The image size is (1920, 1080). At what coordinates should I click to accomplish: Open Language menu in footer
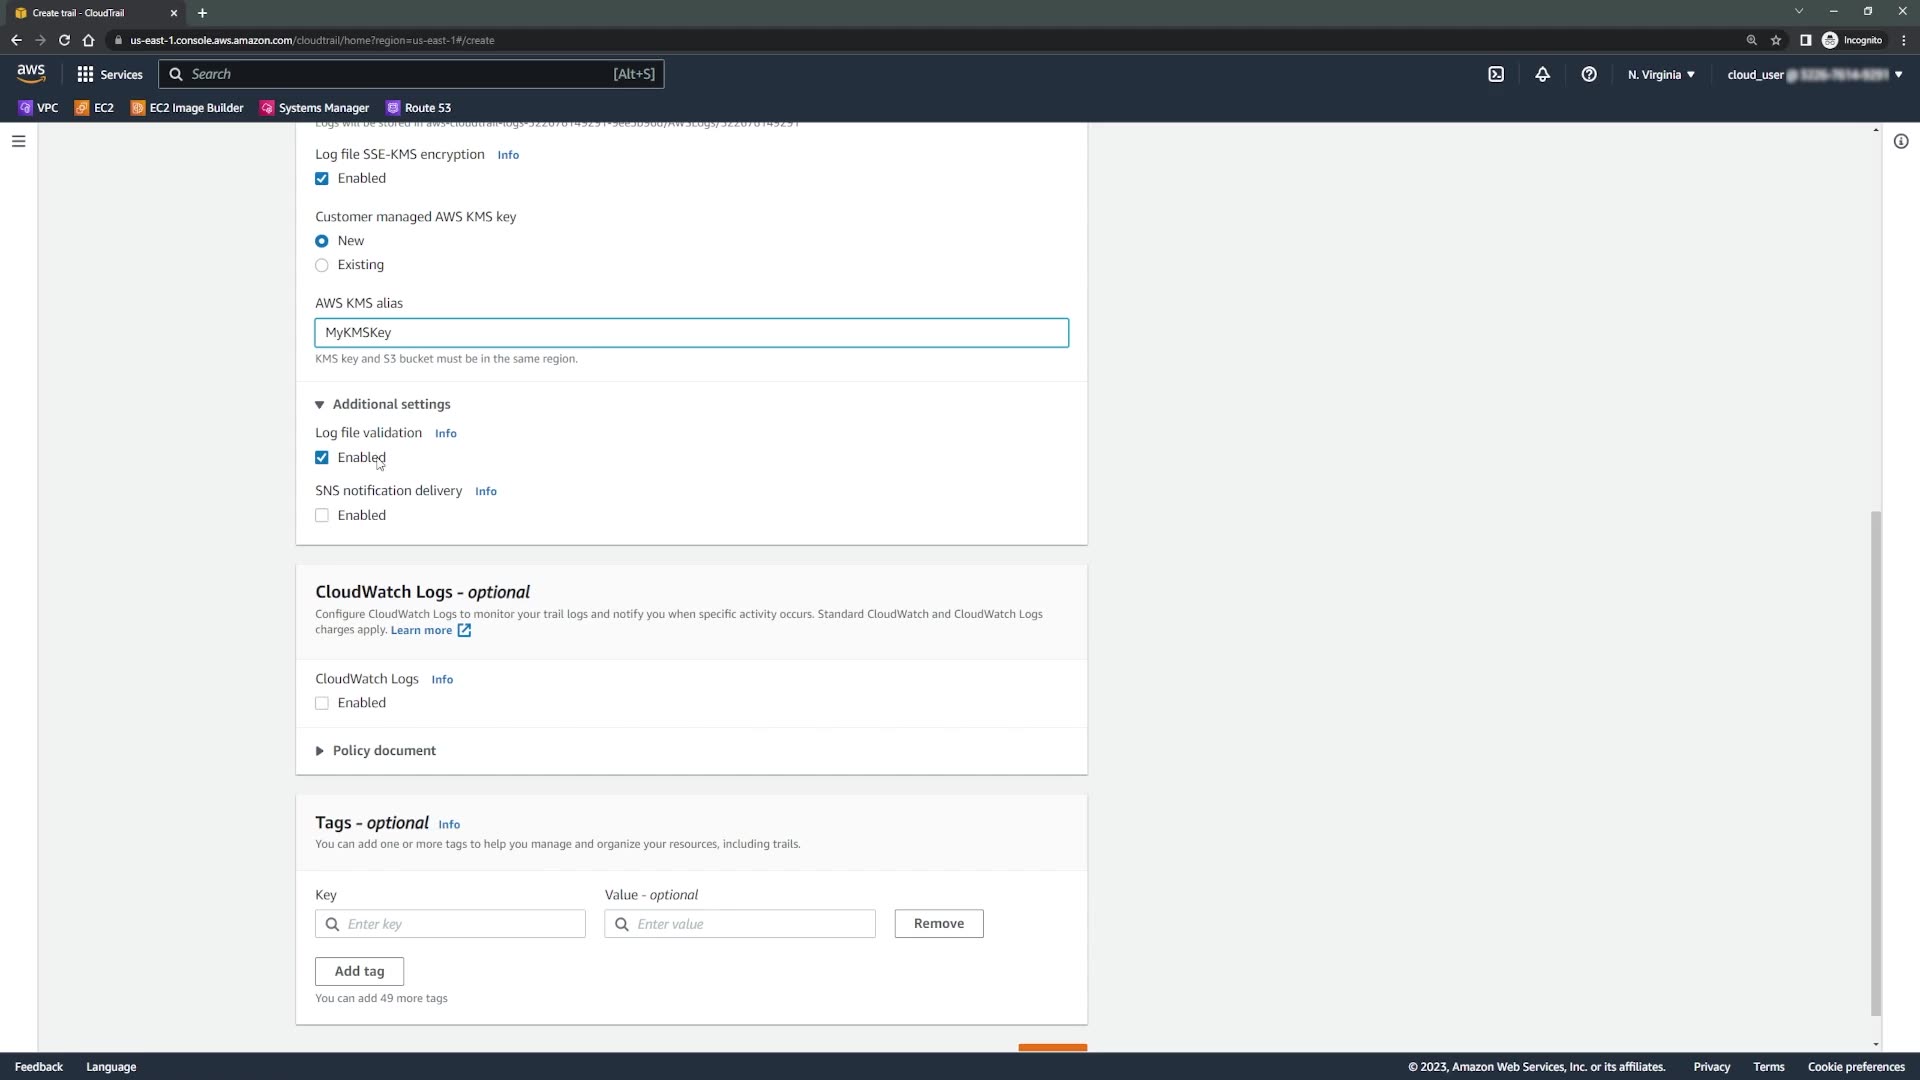[x=111, y=1067]
